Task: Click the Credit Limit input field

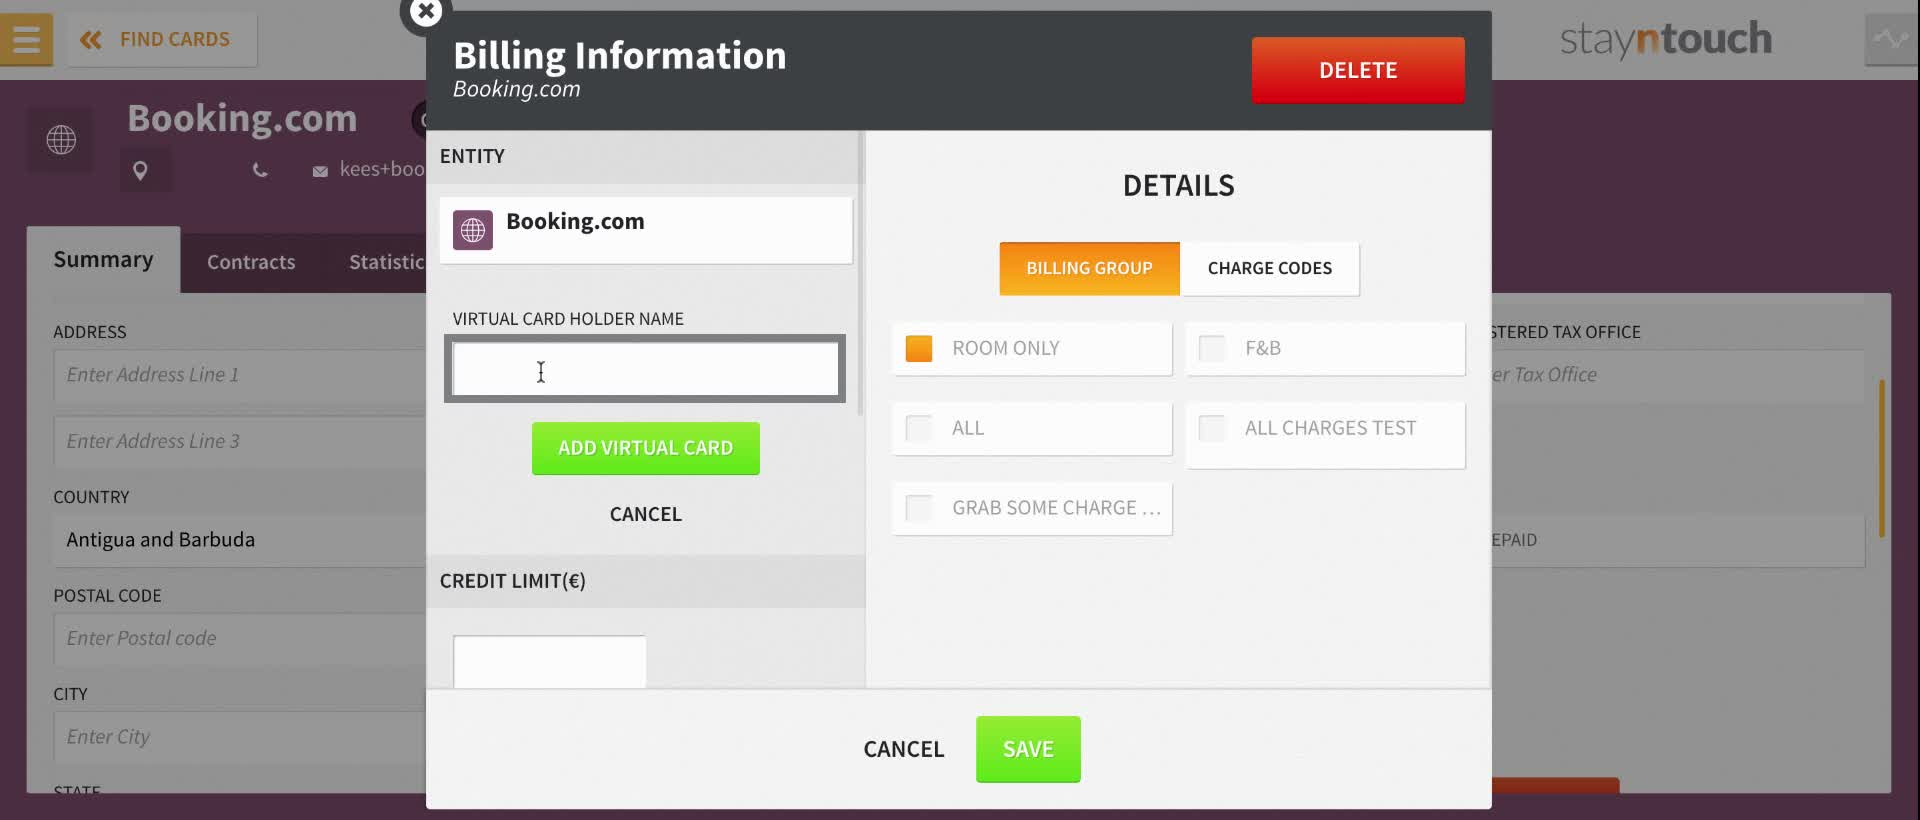Action: coord(550,661)
